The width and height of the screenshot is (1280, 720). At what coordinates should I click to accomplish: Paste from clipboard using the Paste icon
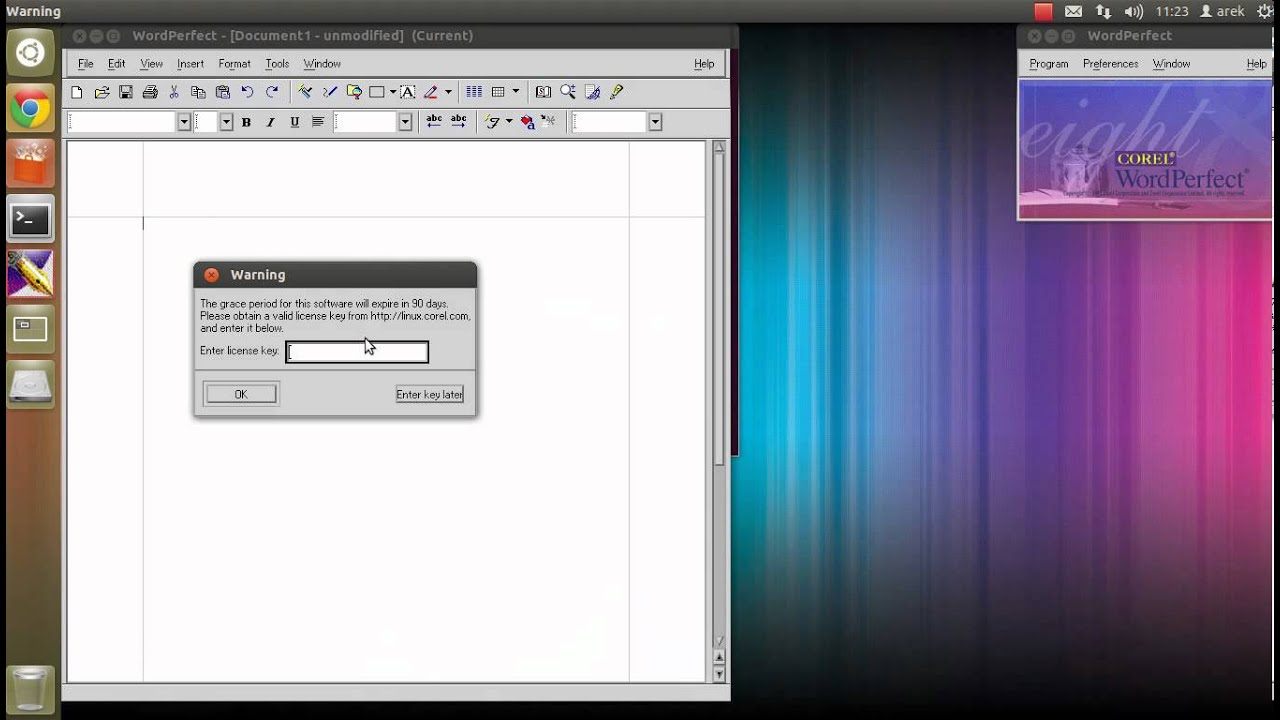pyautogui.click(x=222, y=92)
